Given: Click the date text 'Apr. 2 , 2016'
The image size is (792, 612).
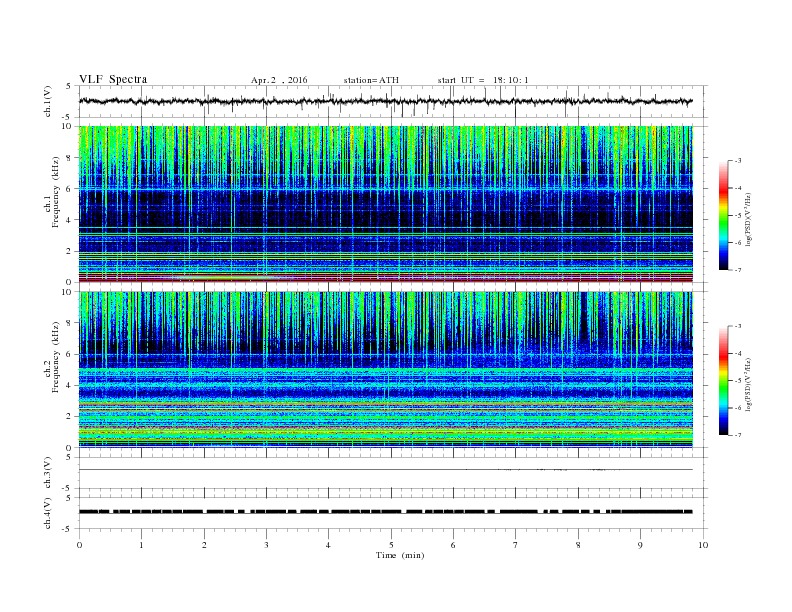Looking at the screenshot, I should tap(279, 80).
